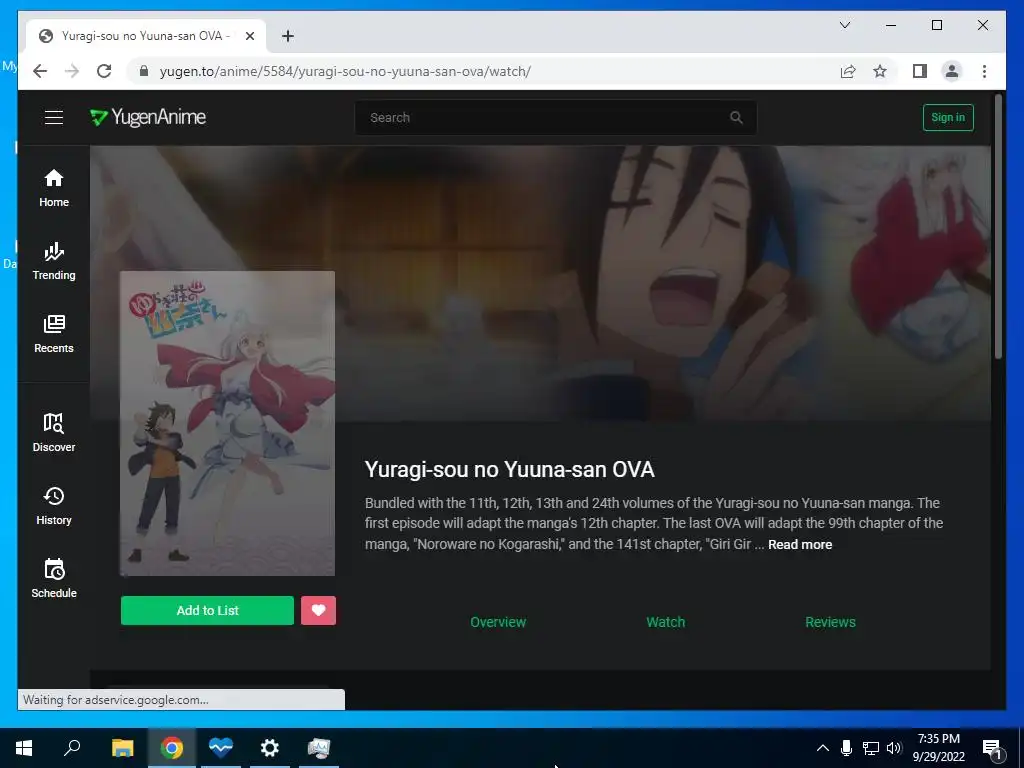Viewport: 1024px width, 768px height.
Task: Click Add to List button
Action: 207,610
